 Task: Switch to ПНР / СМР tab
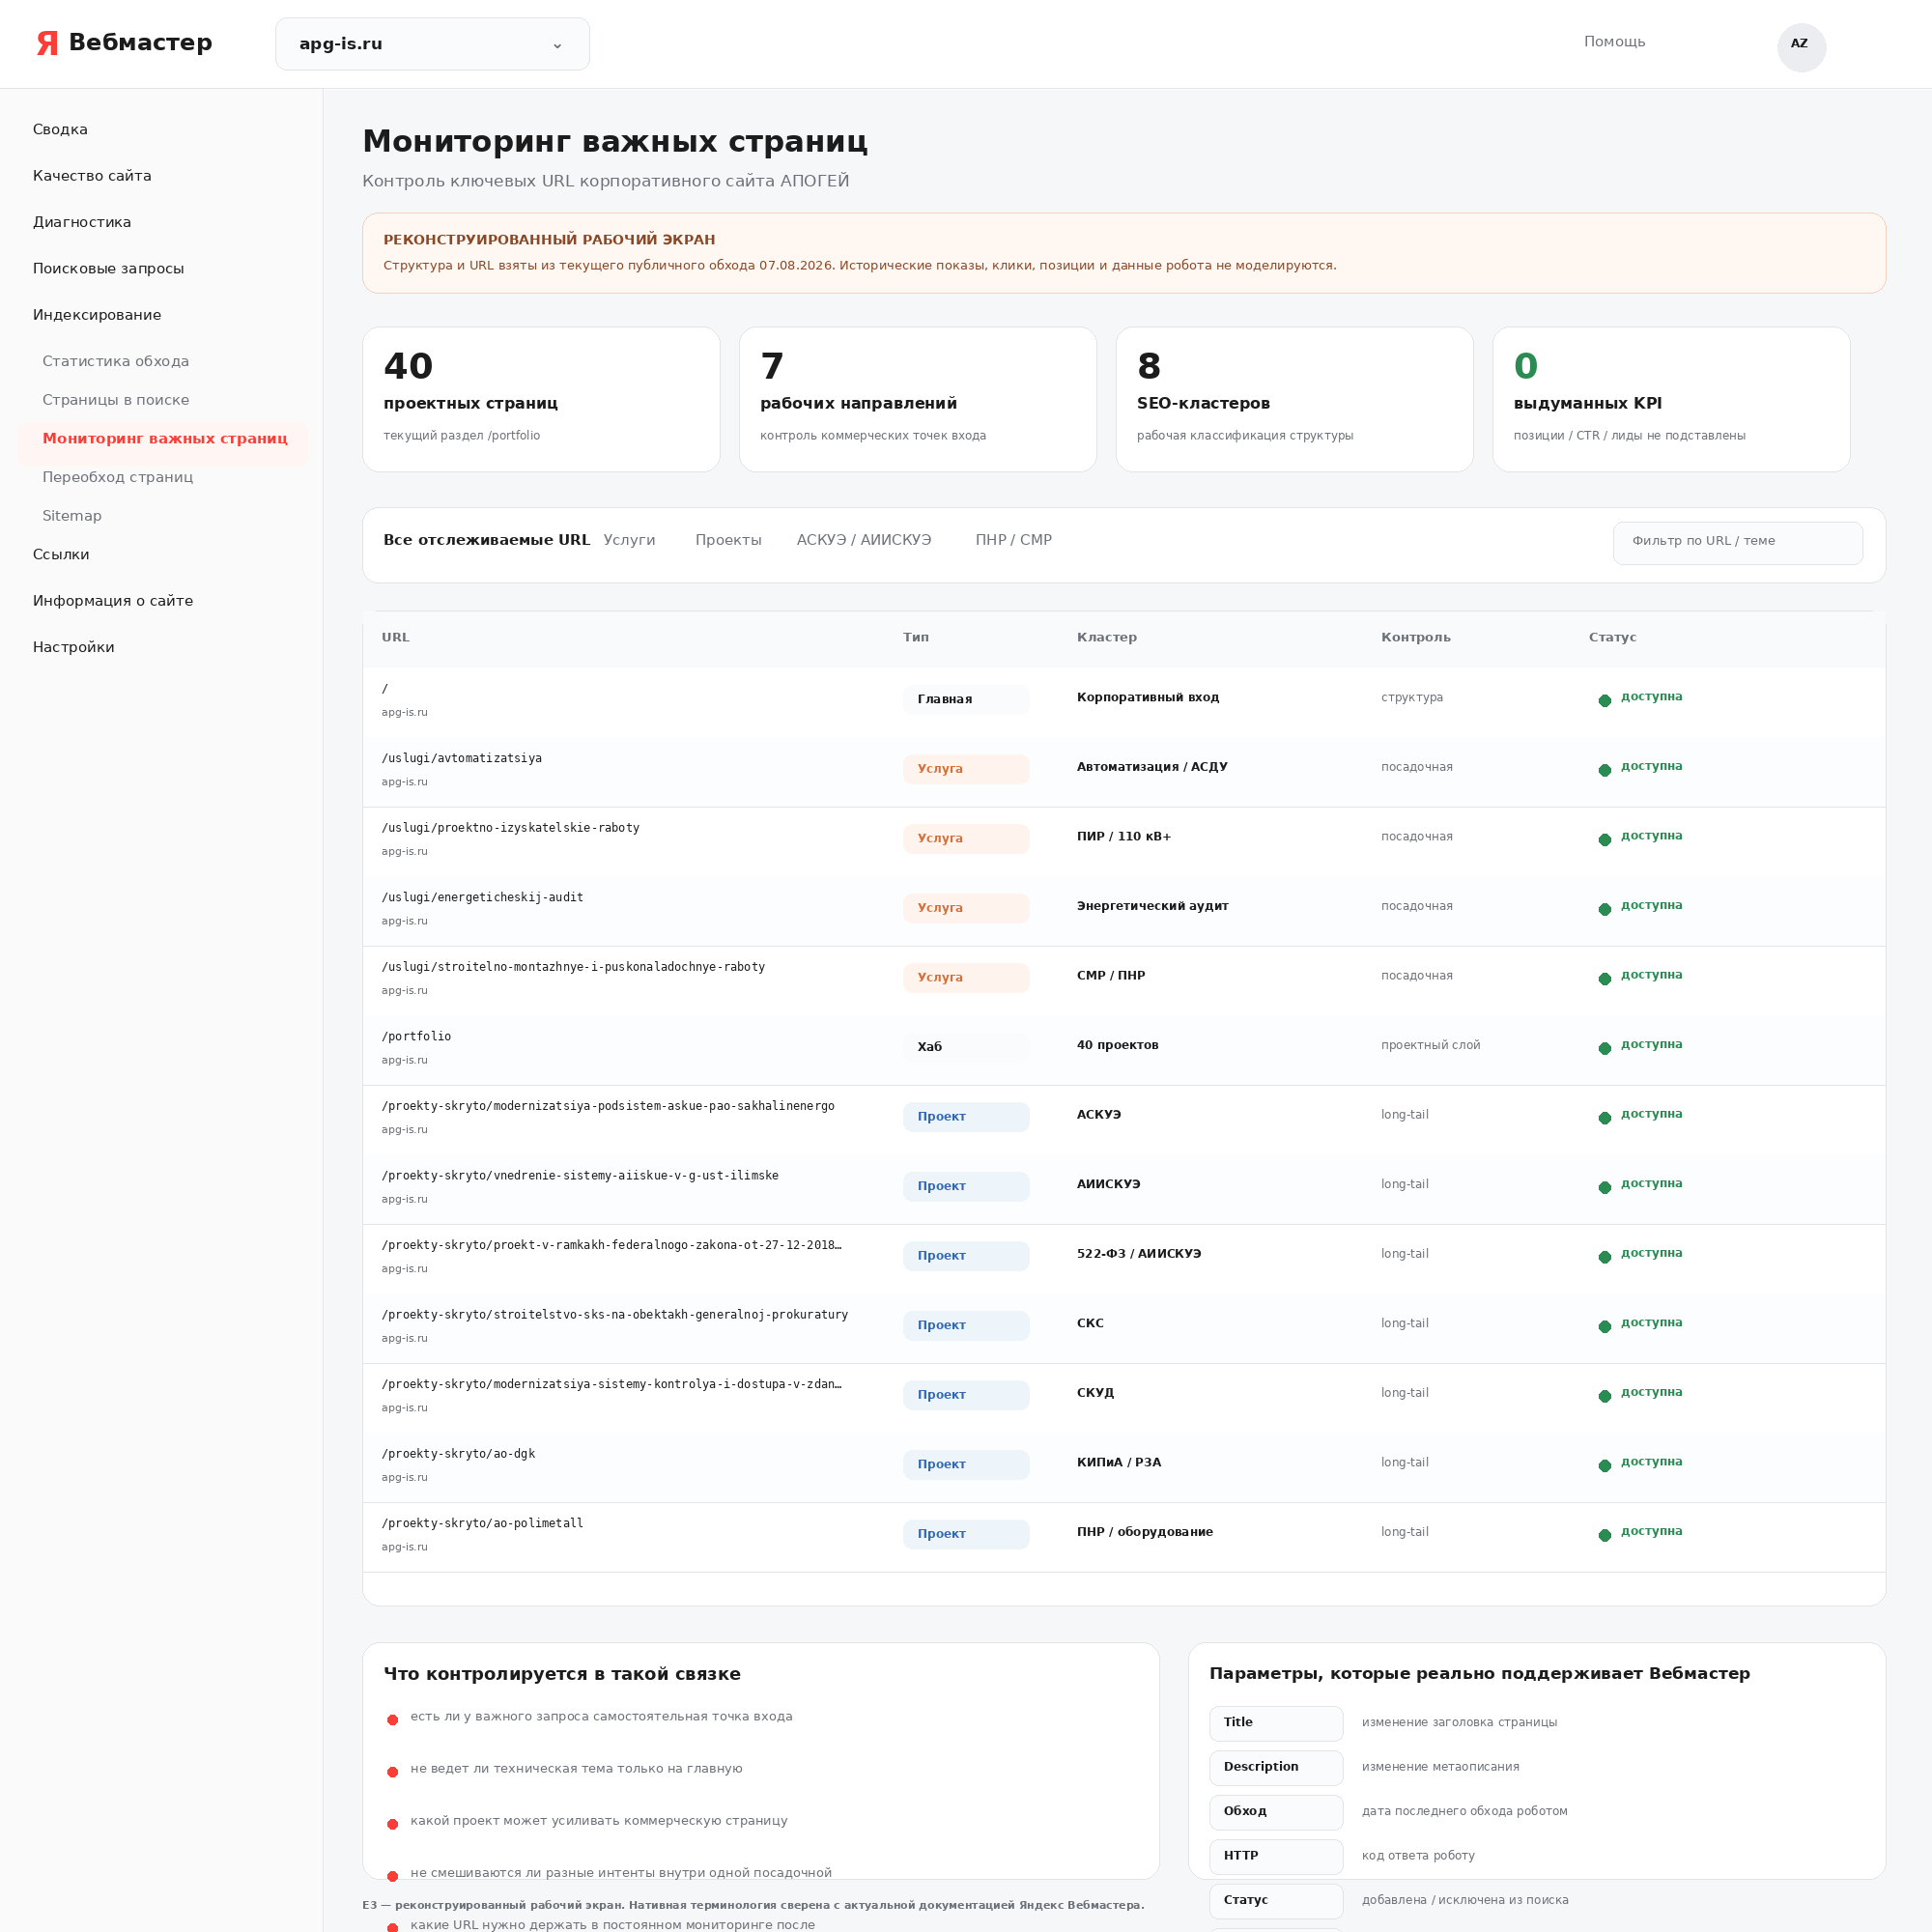point(1014,540)
